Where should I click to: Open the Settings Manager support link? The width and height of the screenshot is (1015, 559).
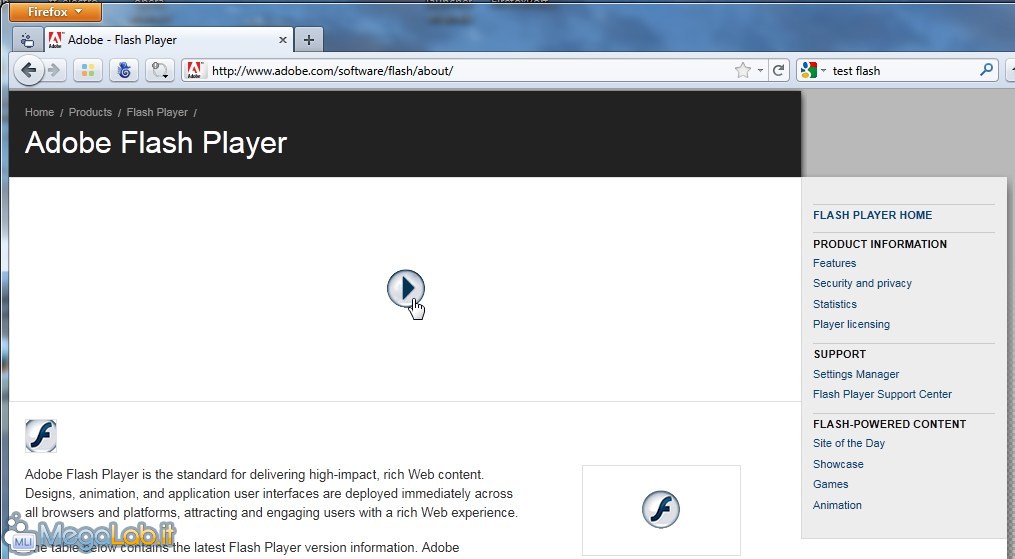click(856, 374)
